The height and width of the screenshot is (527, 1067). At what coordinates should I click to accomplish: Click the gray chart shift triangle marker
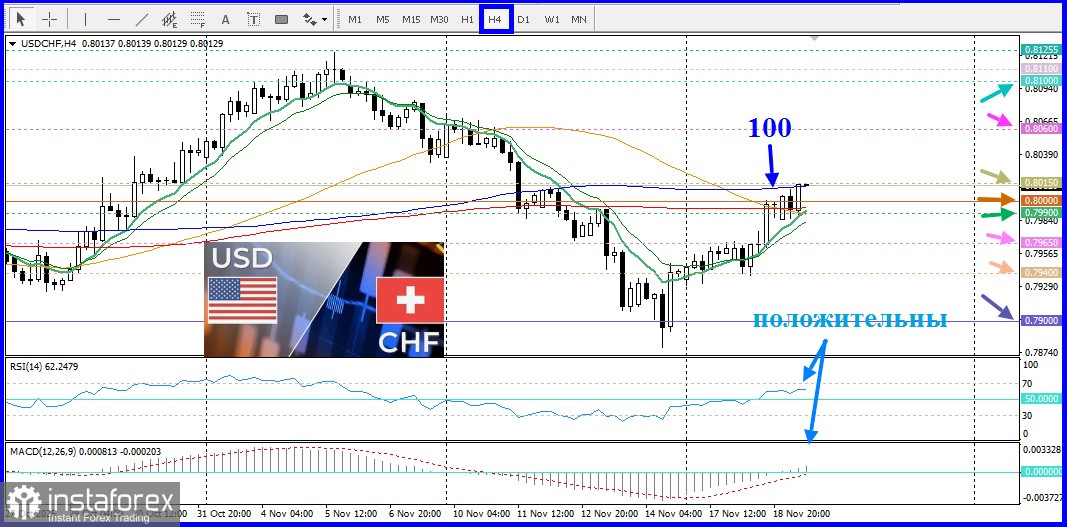tap(813, 39)
